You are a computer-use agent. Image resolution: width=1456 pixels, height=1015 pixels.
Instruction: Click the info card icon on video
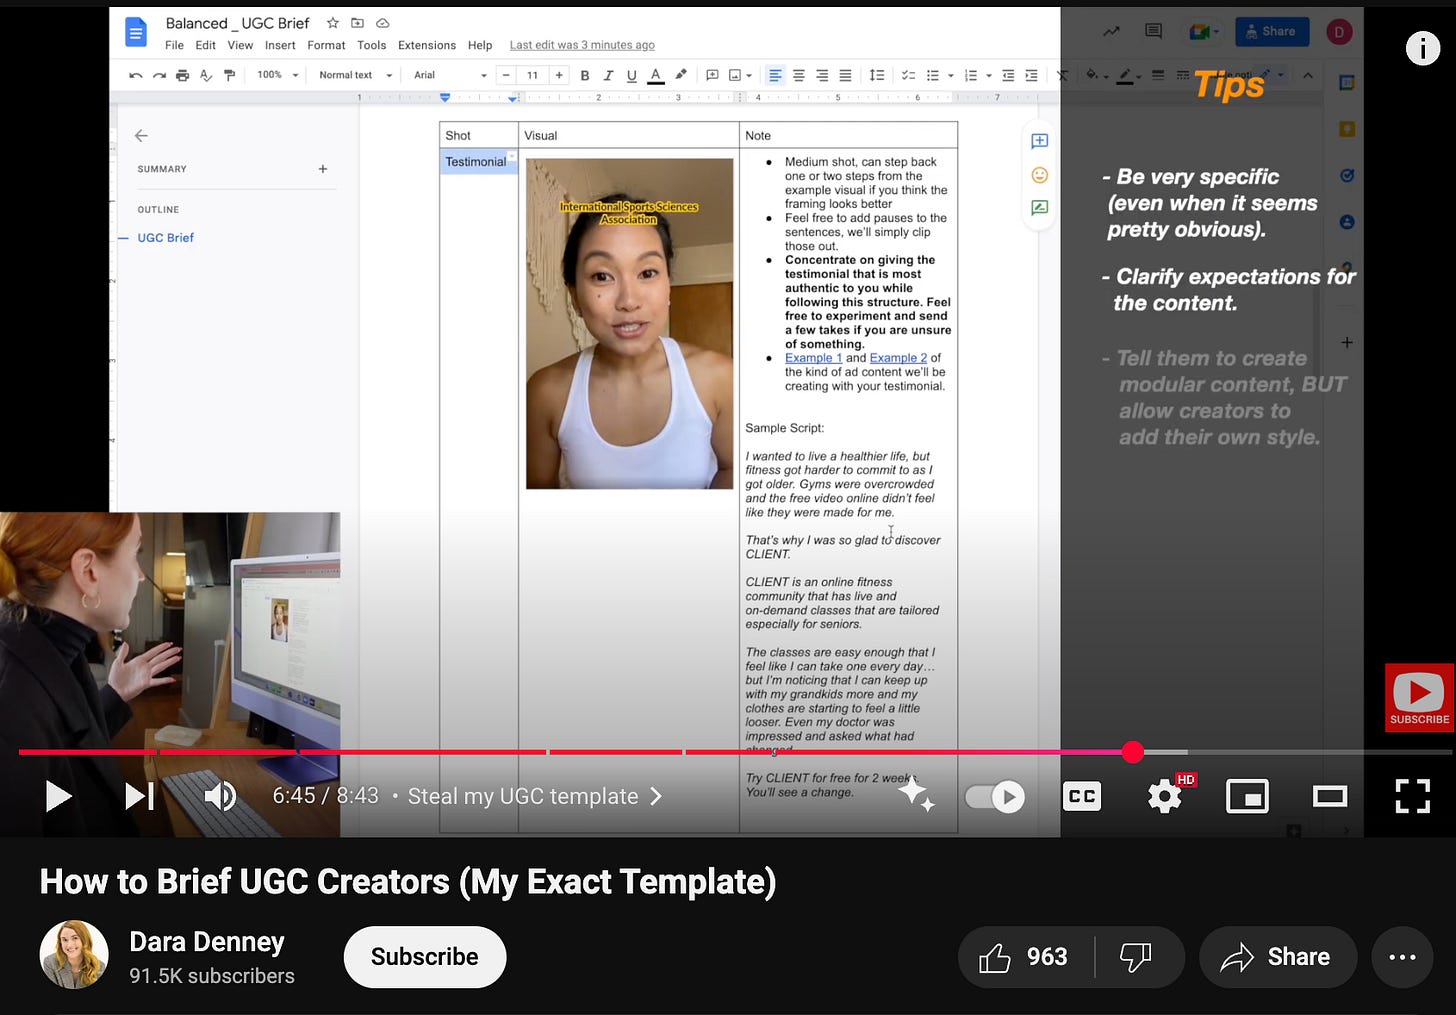[x=1422, y=48]
